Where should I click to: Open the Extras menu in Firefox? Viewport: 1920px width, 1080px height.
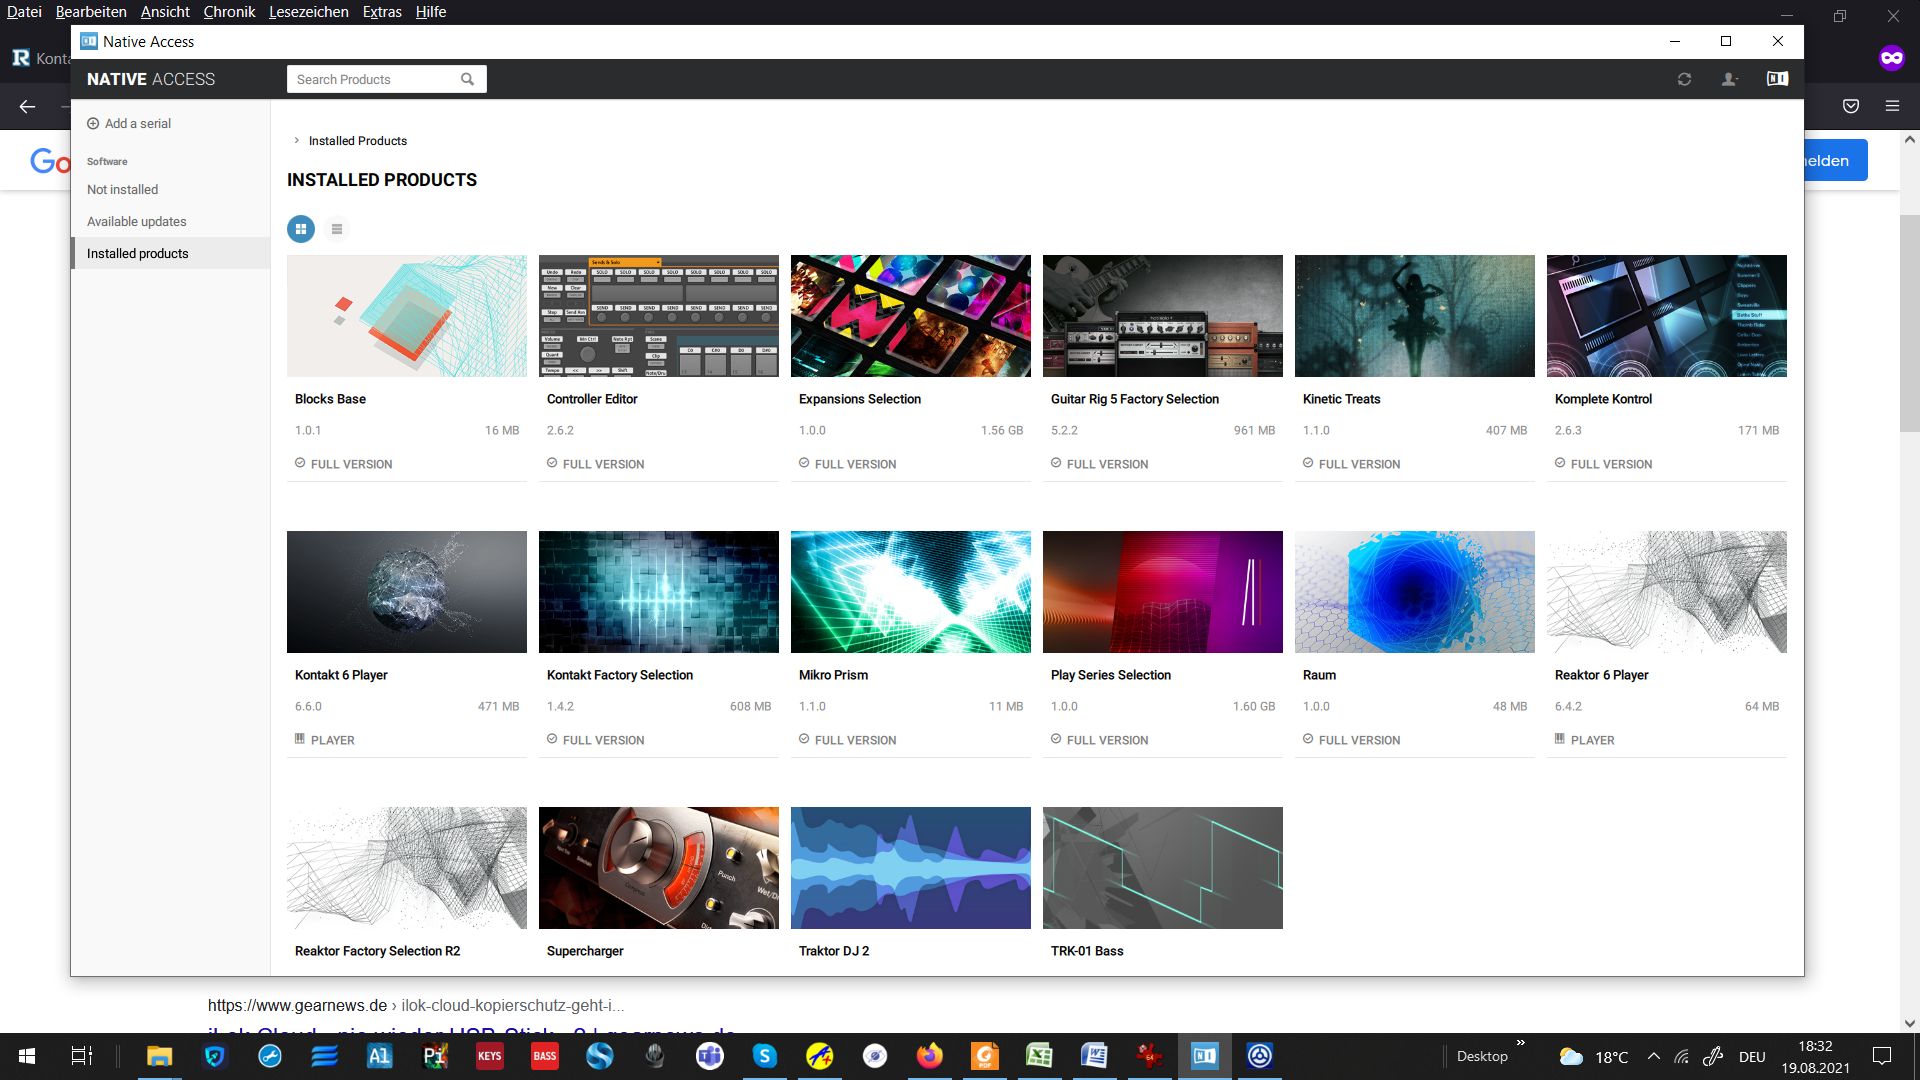382,12
